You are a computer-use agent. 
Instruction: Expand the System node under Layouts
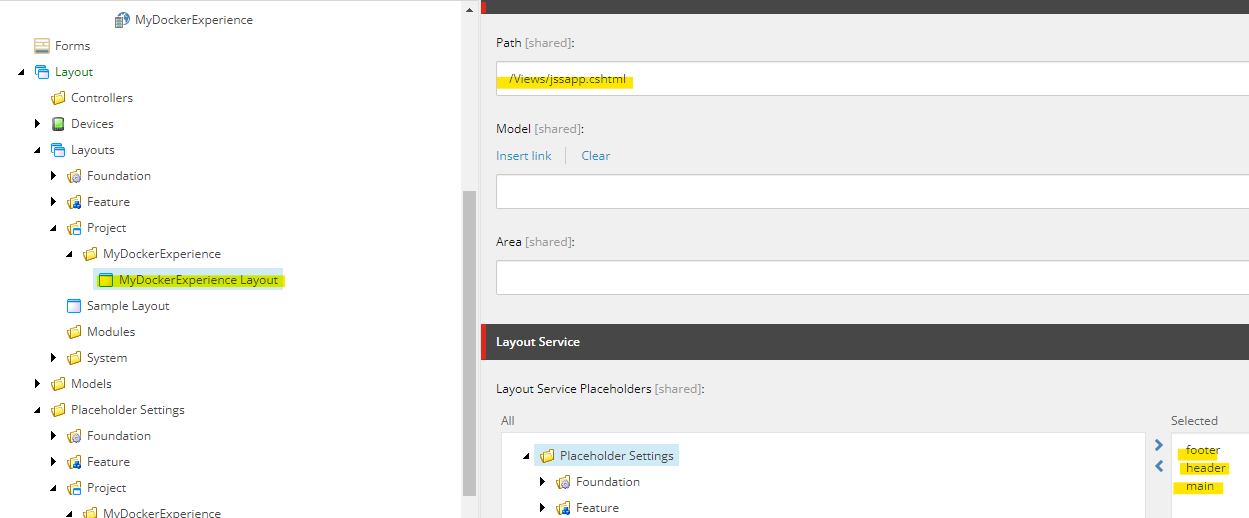point(54,358)
